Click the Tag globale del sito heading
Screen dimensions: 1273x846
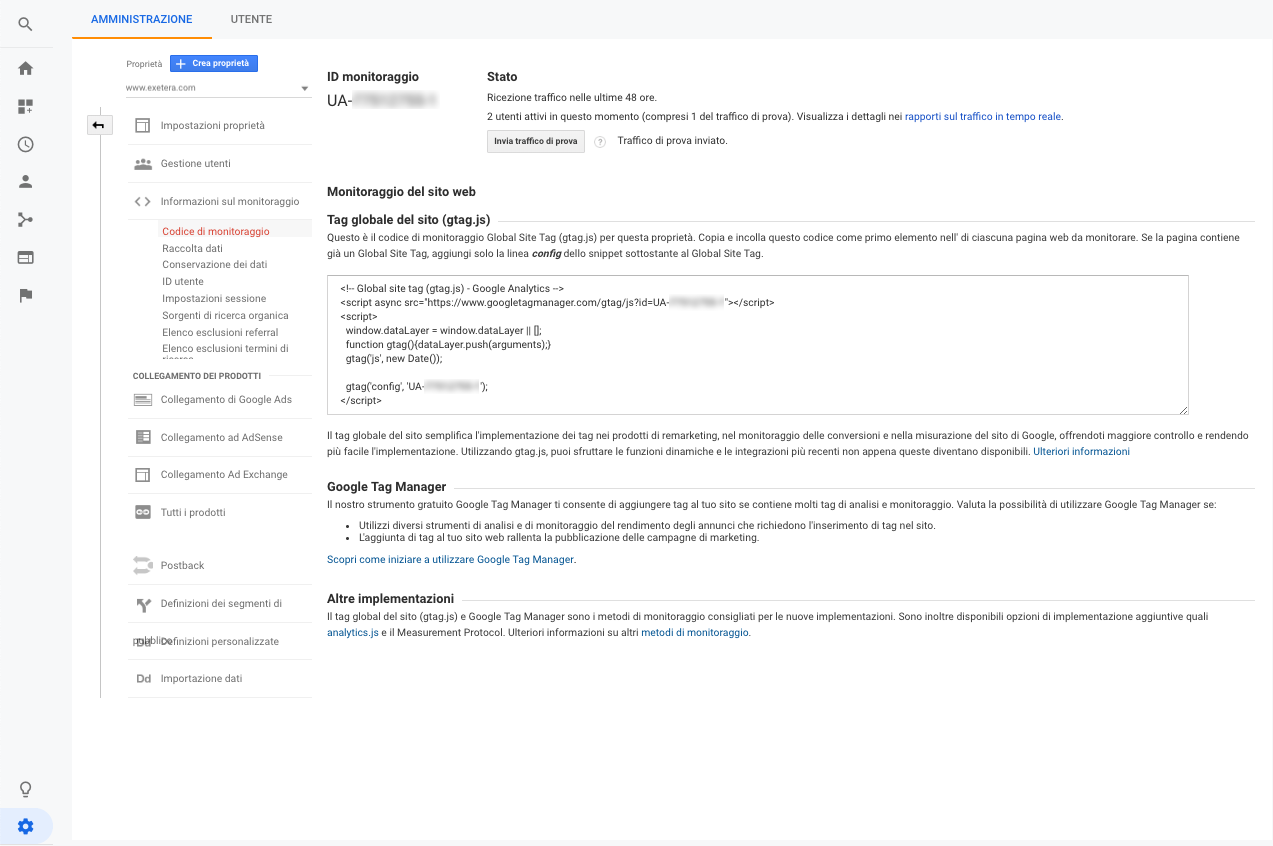[409, 220]
